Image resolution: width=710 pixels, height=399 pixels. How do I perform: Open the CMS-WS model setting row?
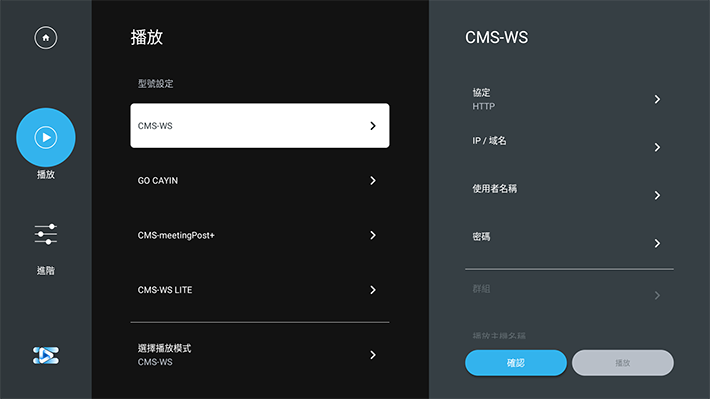click(x=260, y=125)
